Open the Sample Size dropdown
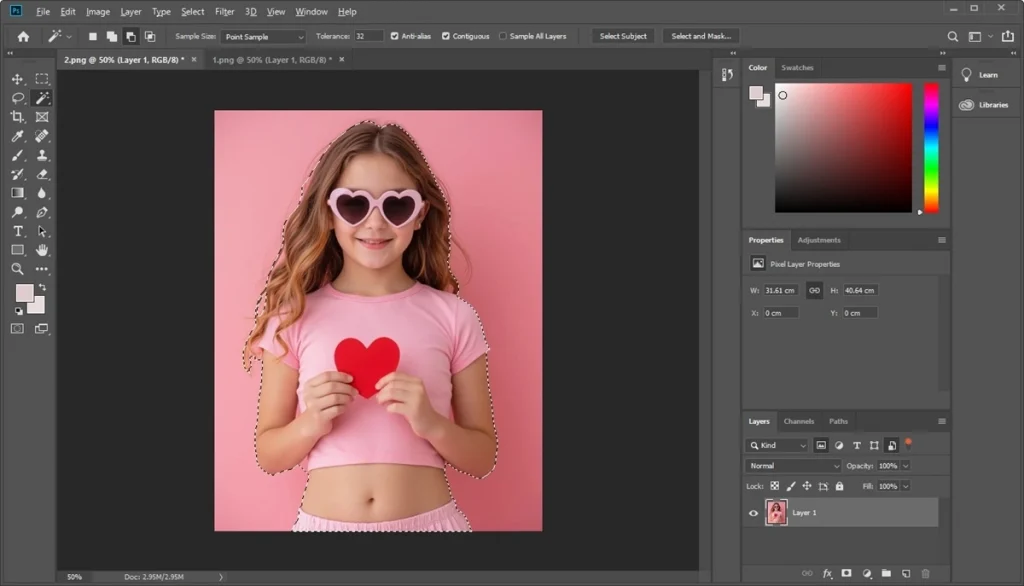The image size is (1024, 586). click(263, 37)
